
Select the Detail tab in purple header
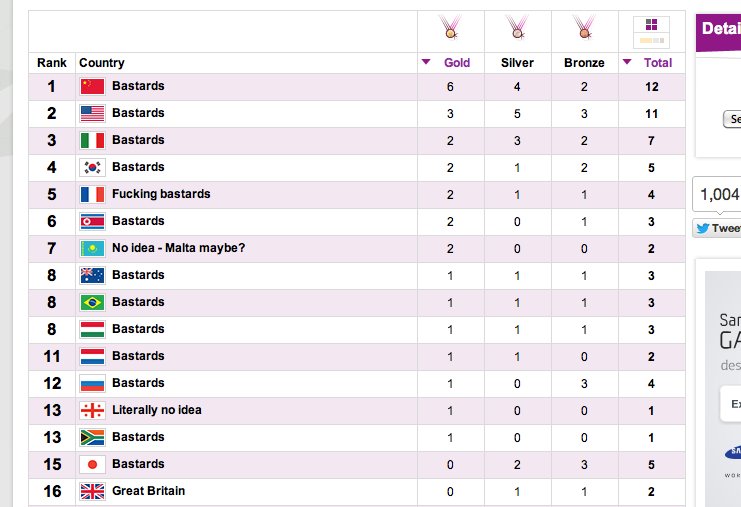coord(720,28)
